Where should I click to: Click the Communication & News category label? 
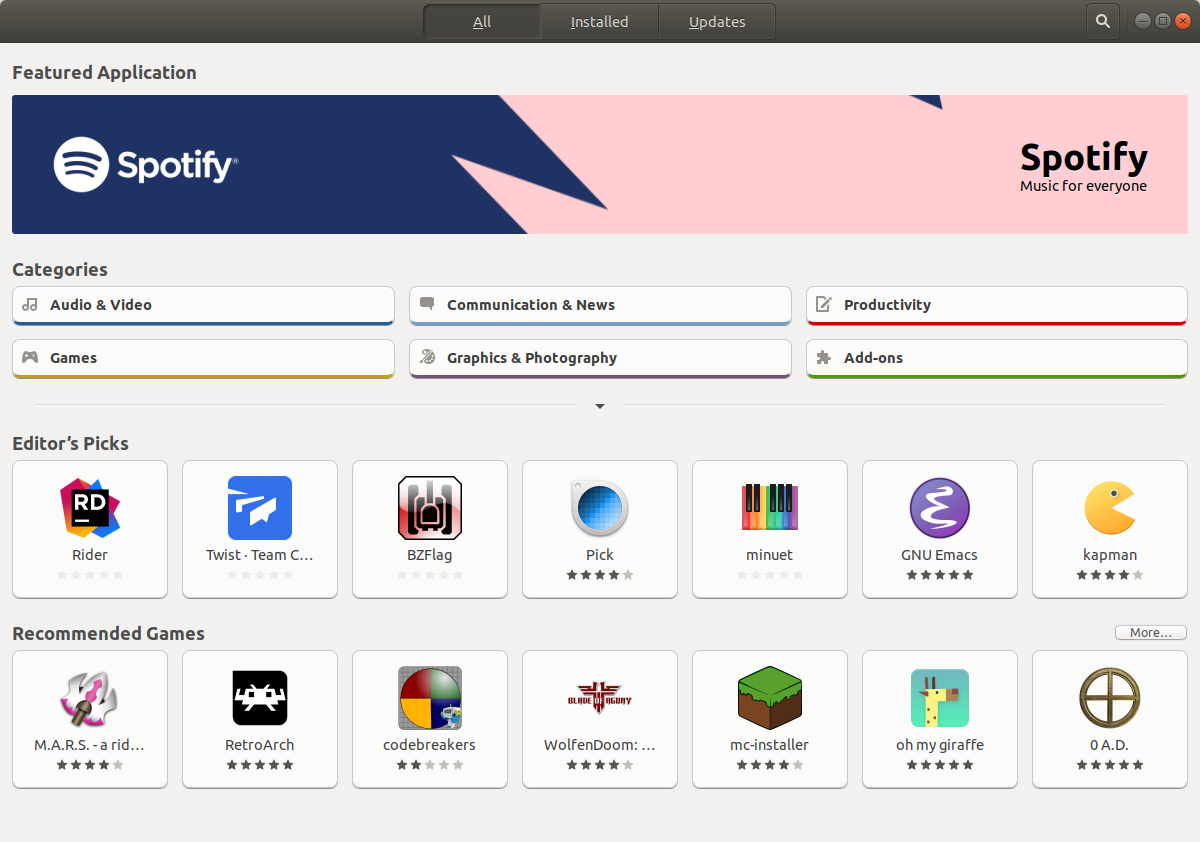[x=531, y=305]
